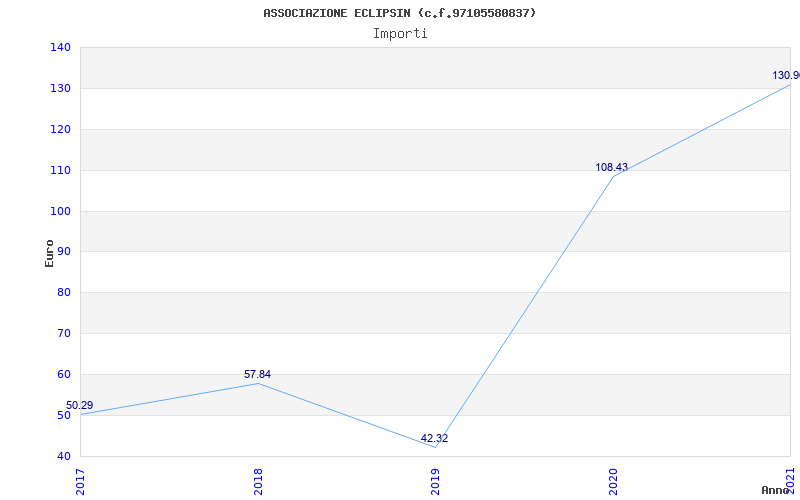Click the 90 y-axis tick label
Image resolution: width=800 pixels, height=500 pixels.
[x=64, y=252]
